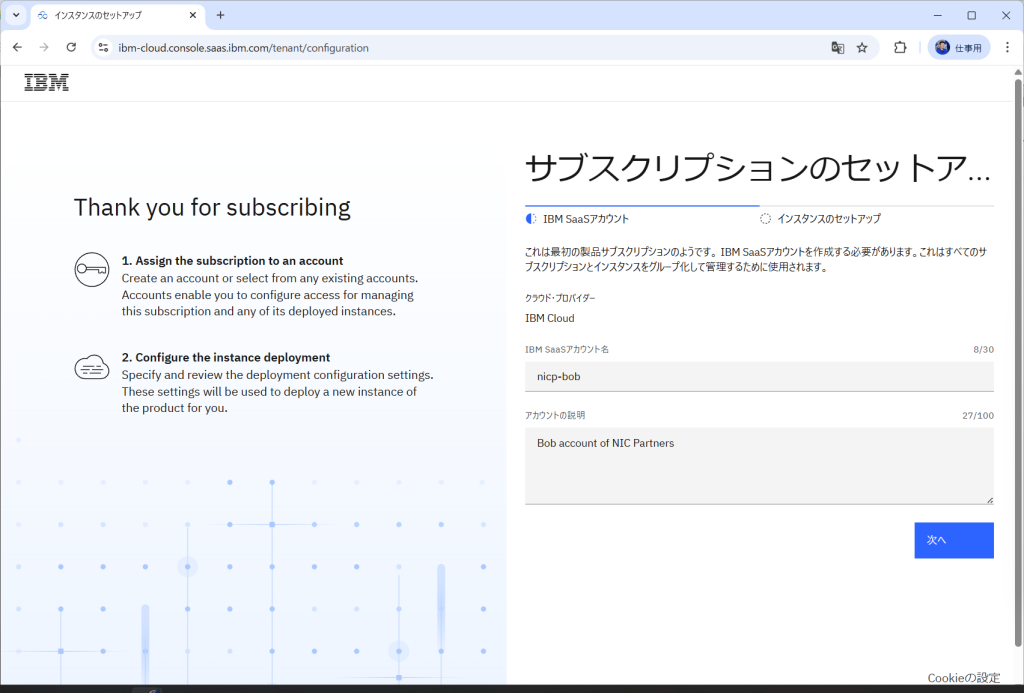
Task: Click the IBM logo in header
Action: [x=46, y=82]
